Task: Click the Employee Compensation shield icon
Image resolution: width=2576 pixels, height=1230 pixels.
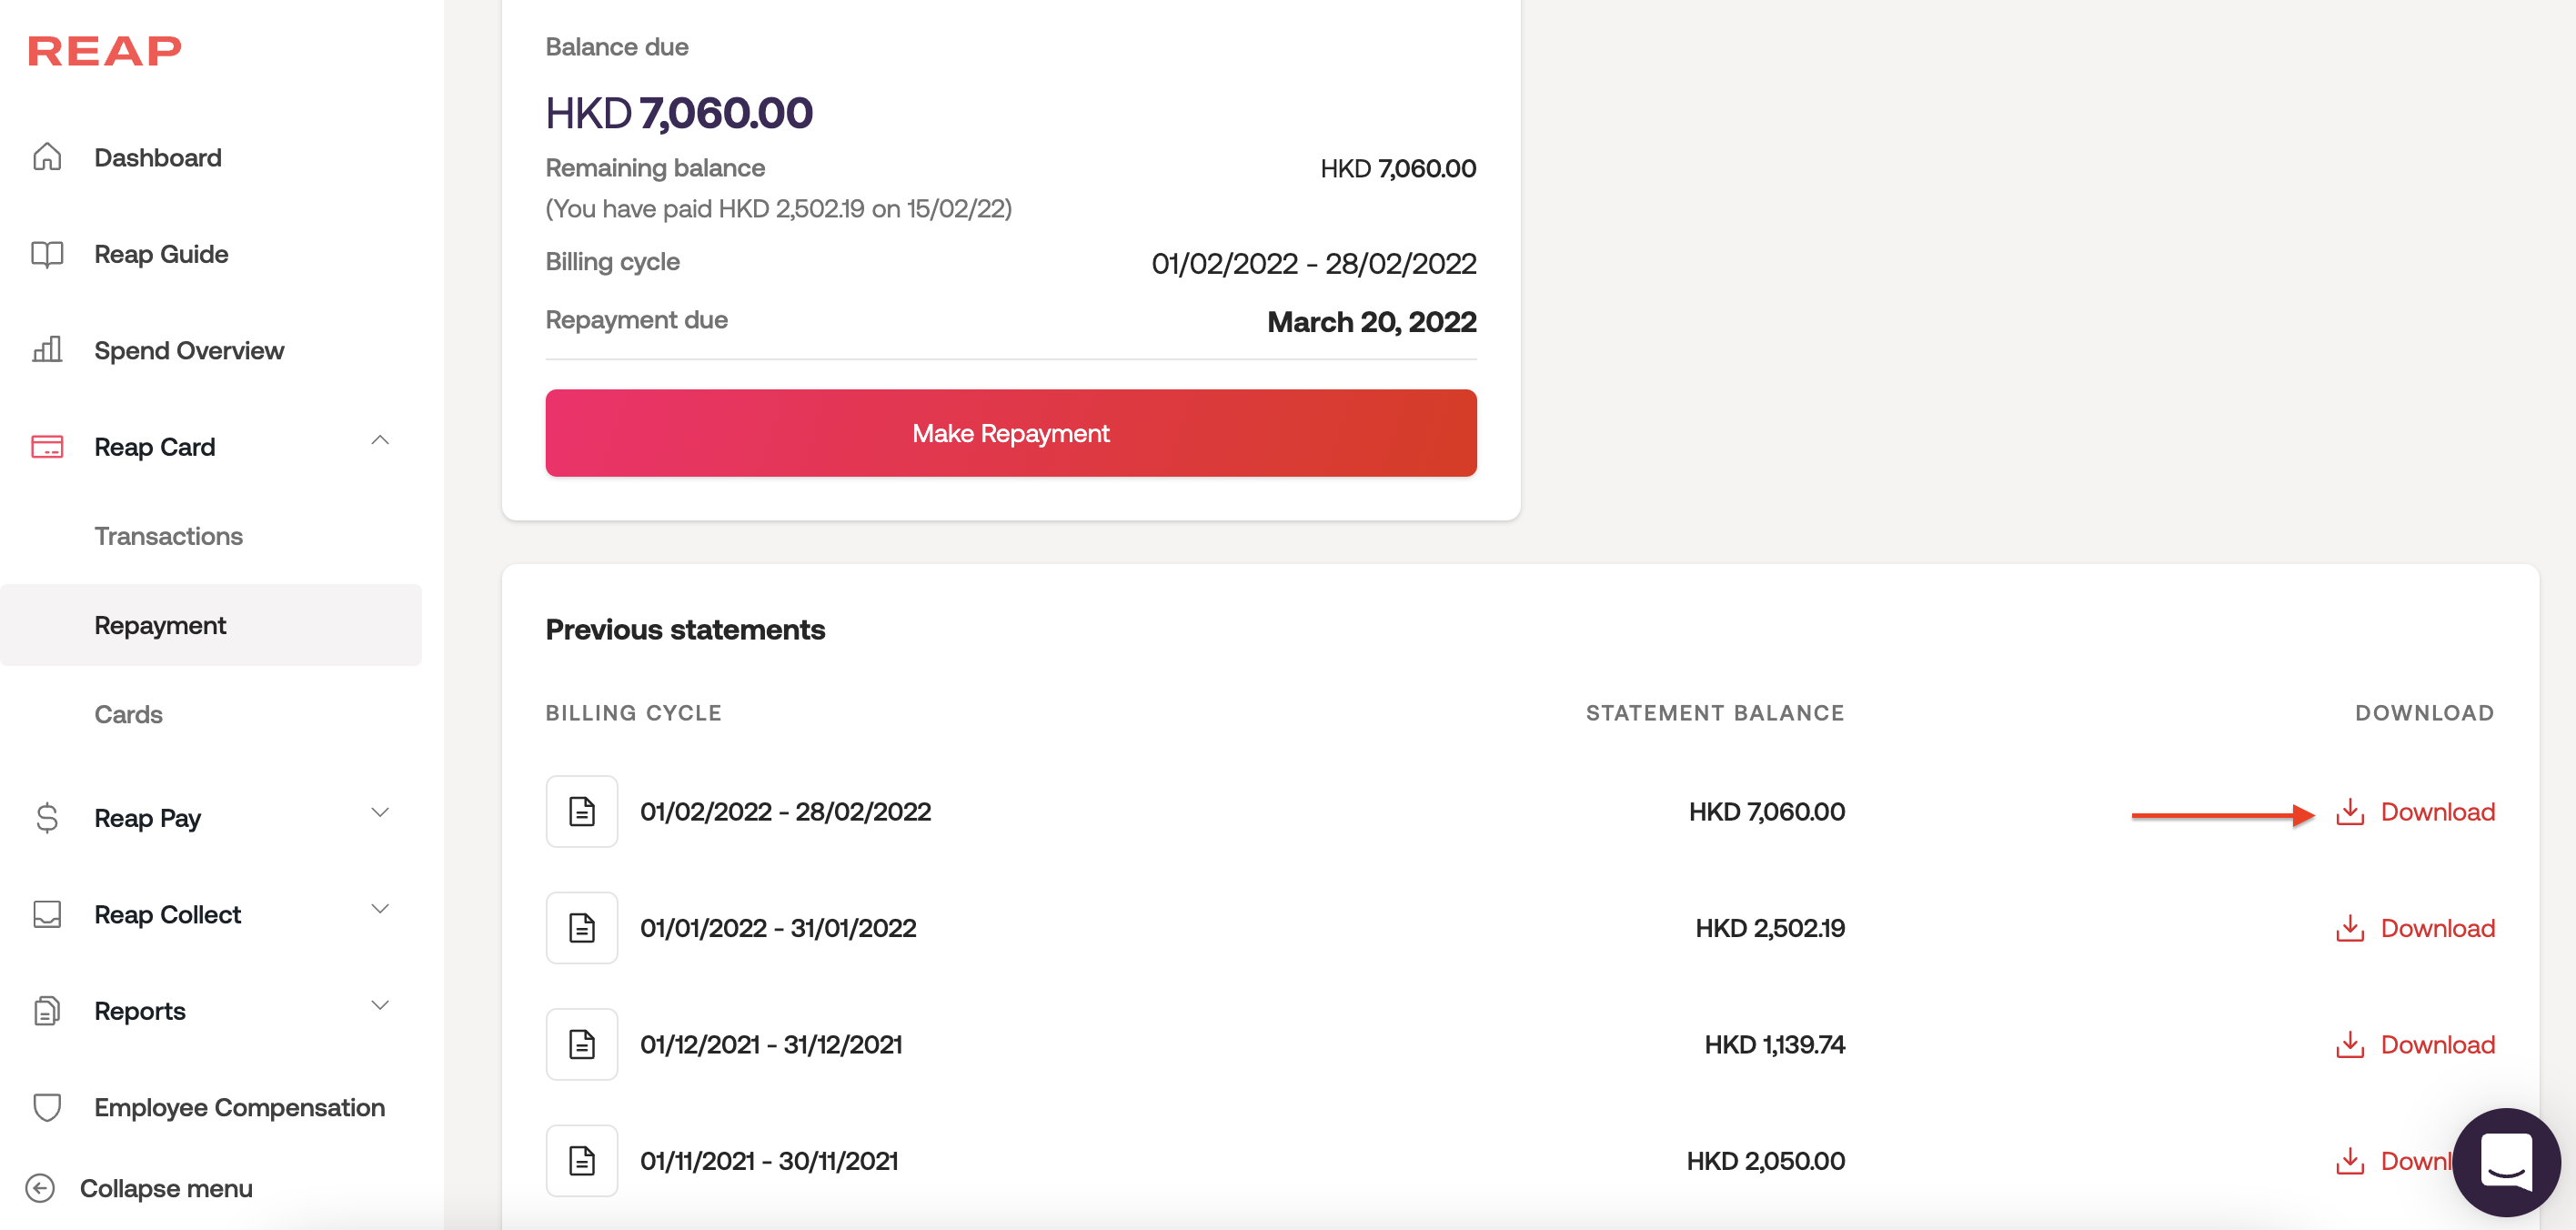Action: pos(47,1107)
